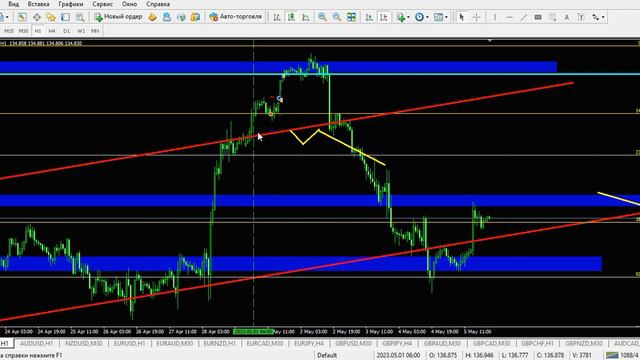Switch to EURJPY,H4 chart tab
This screenshot has height=360, width=640.
309,344
